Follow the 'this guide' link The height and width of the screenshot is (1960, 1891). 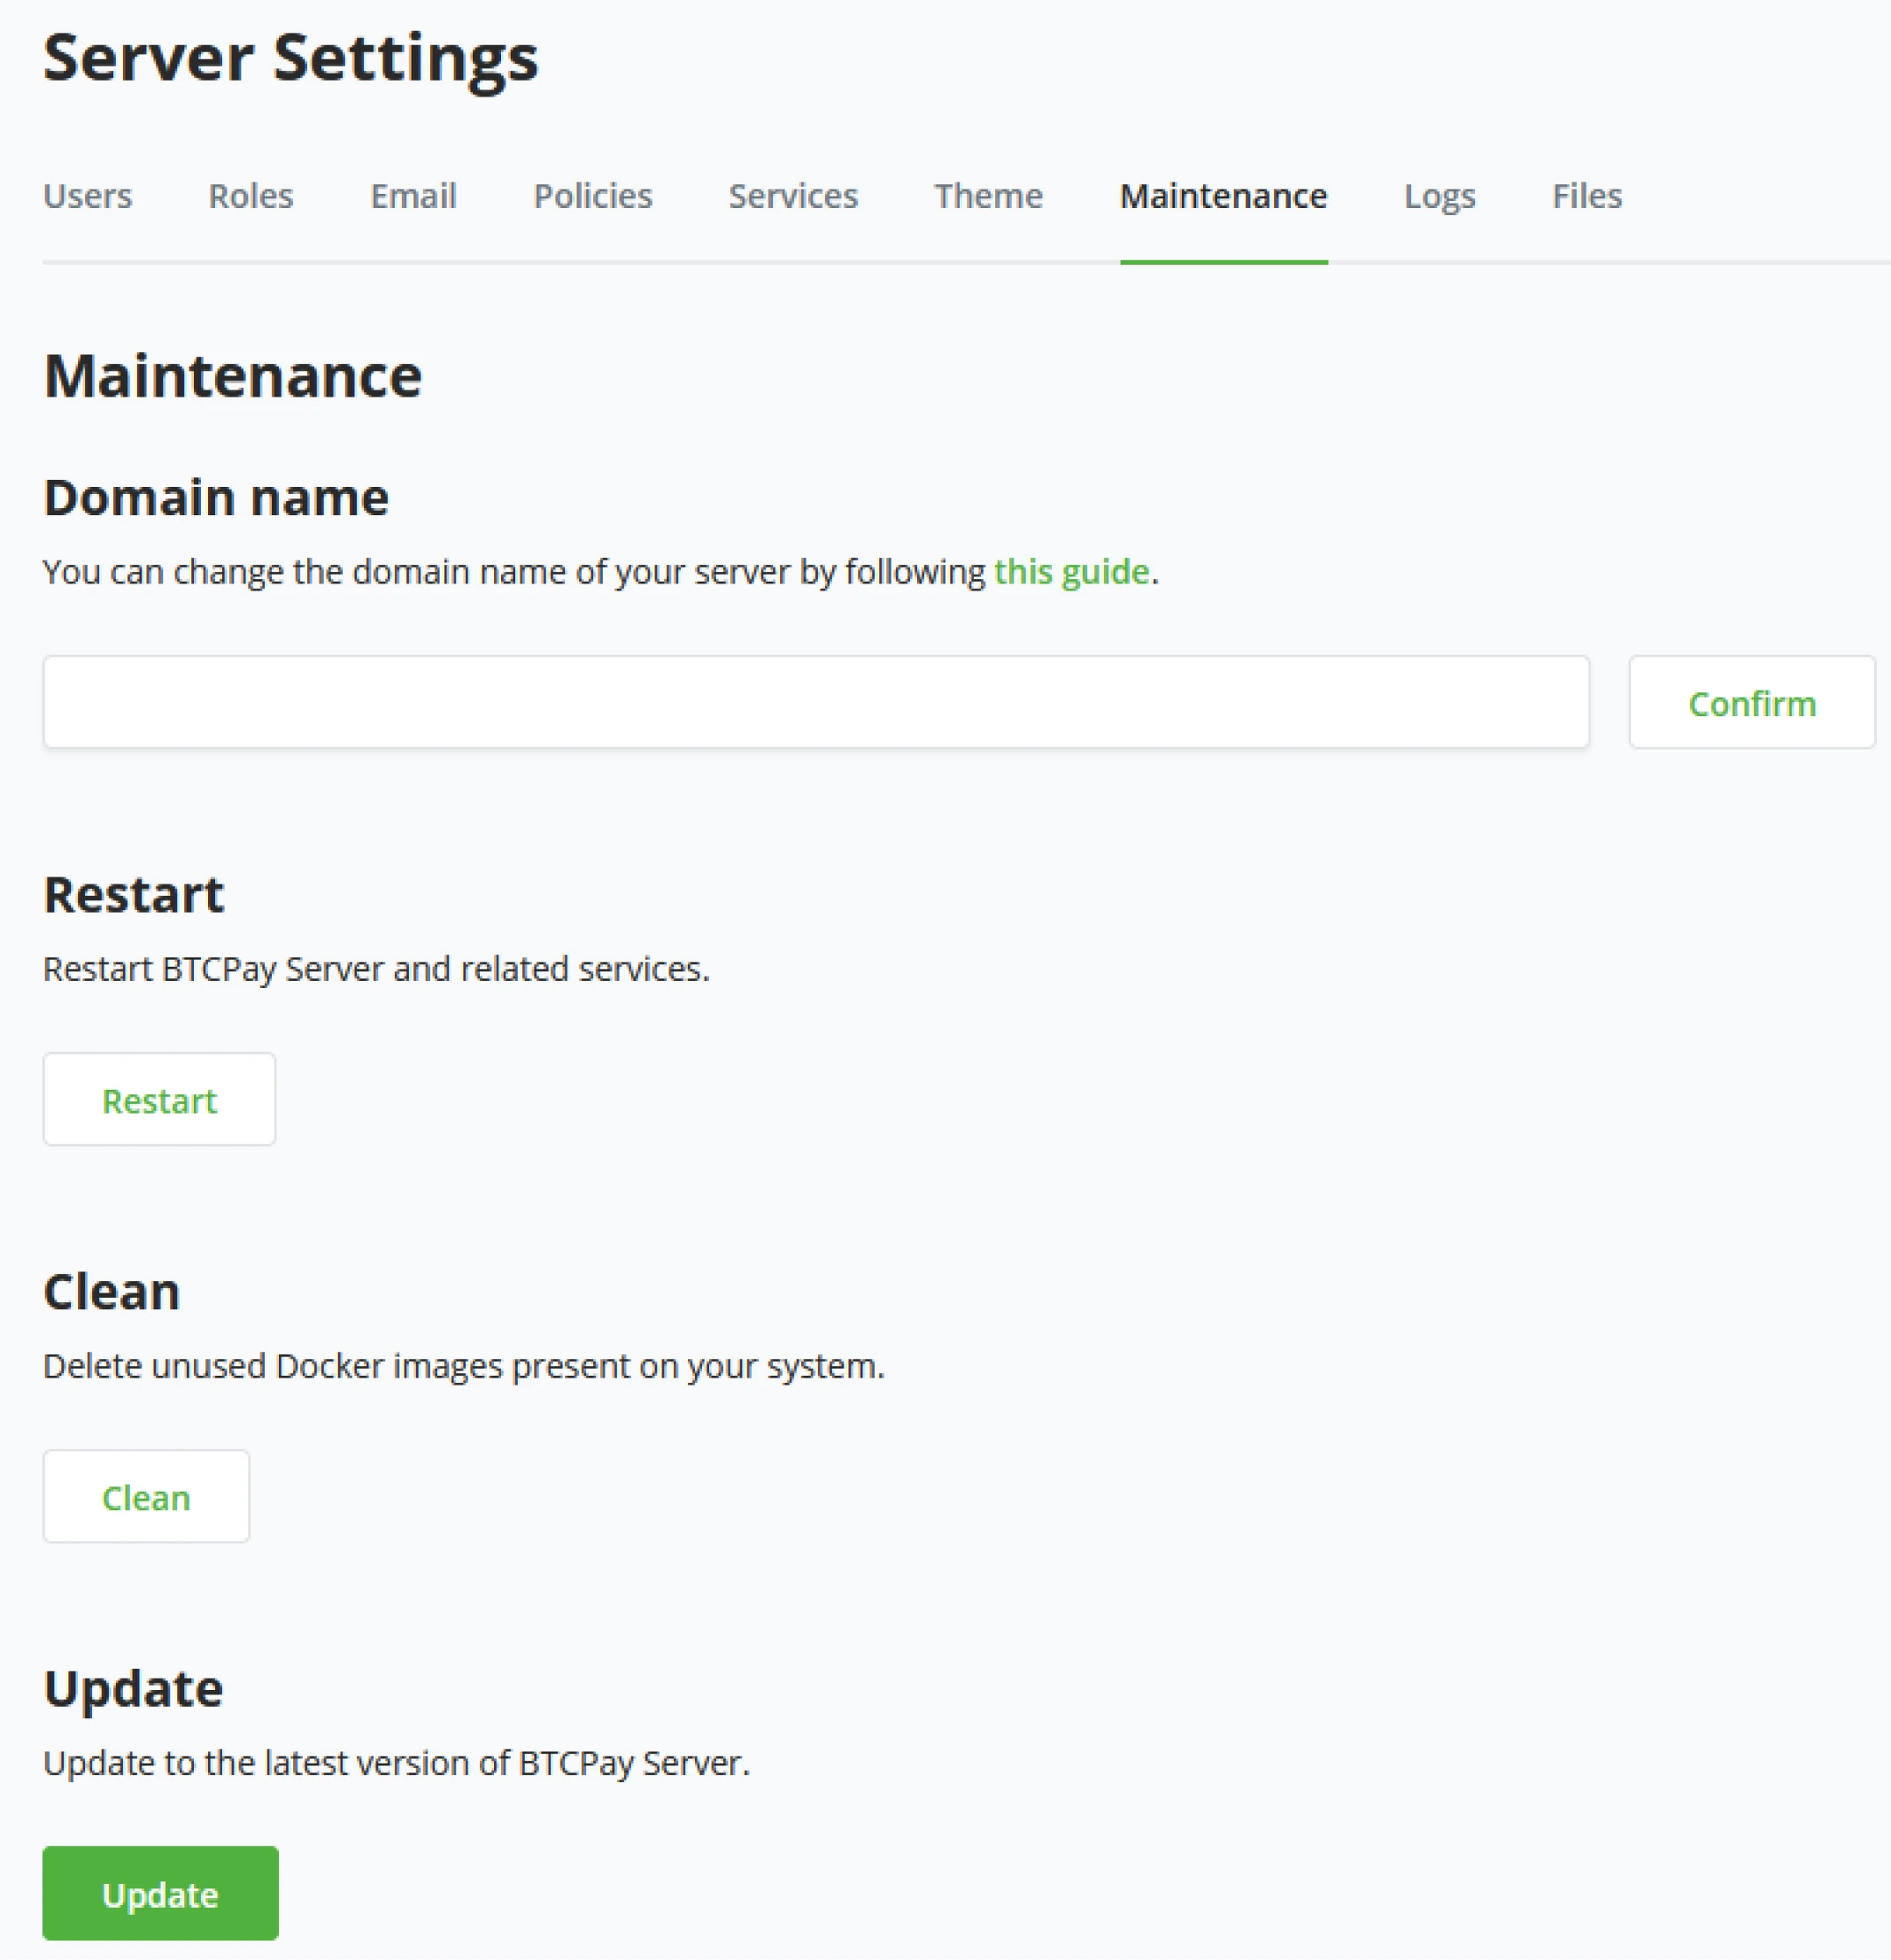click(x=1070, y=572)
